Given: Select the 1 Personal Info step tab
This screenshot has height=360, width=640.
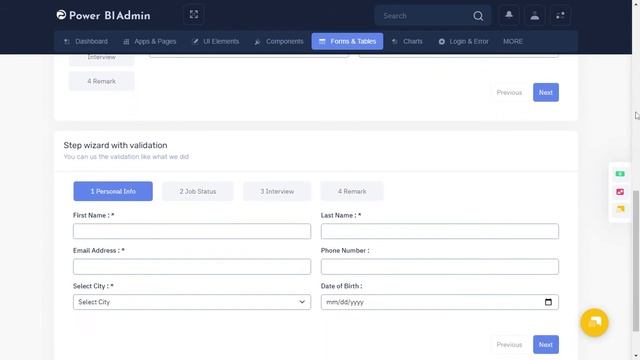Looking at the screenshot, I should click(x=113, y=191).
